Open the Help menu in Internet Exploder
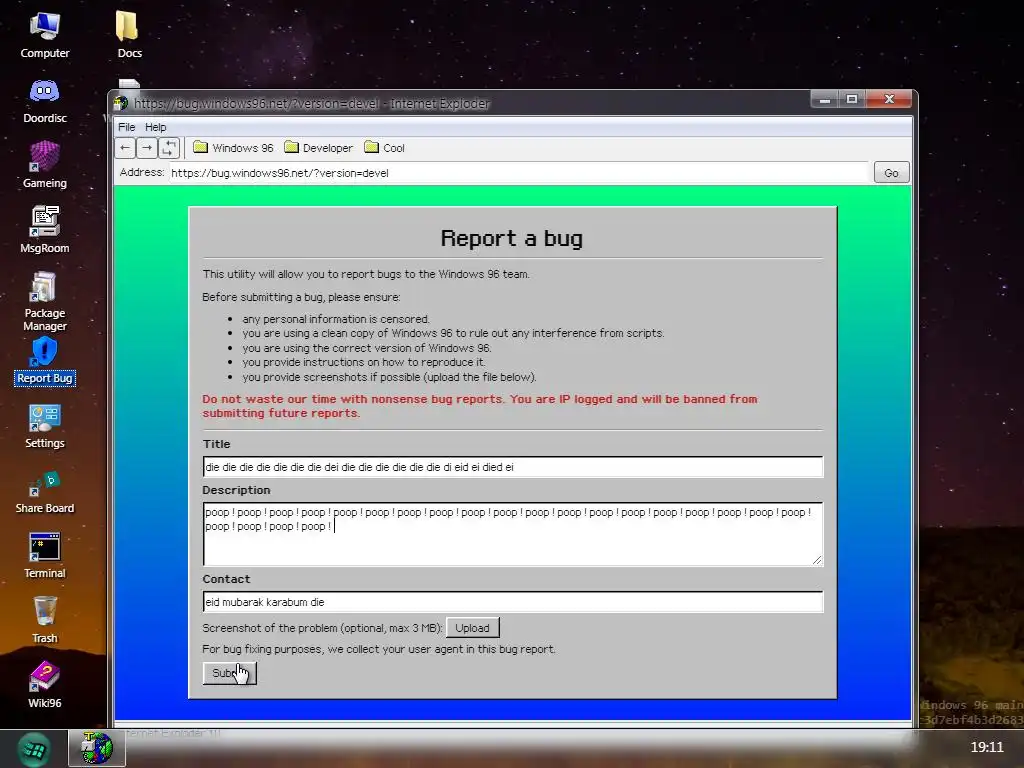 point(155,127)
